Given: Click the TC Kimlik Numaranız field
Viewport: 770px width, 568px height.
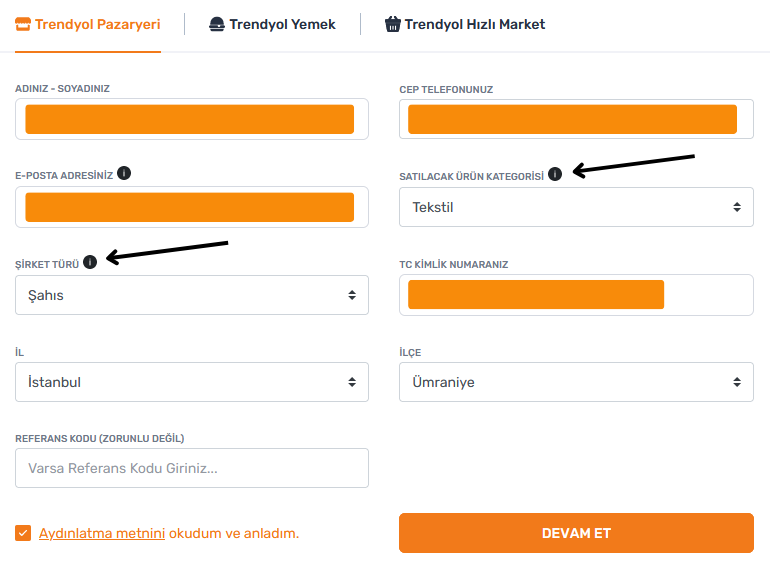Looking at the screenshot, I should [x=576, y=295].
